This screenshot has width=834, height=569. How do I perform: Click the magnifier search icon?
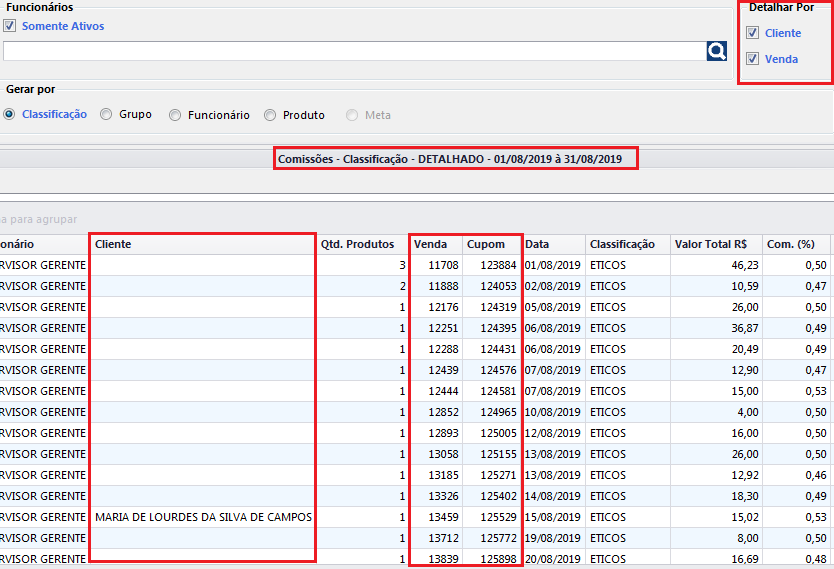[716, 51]
